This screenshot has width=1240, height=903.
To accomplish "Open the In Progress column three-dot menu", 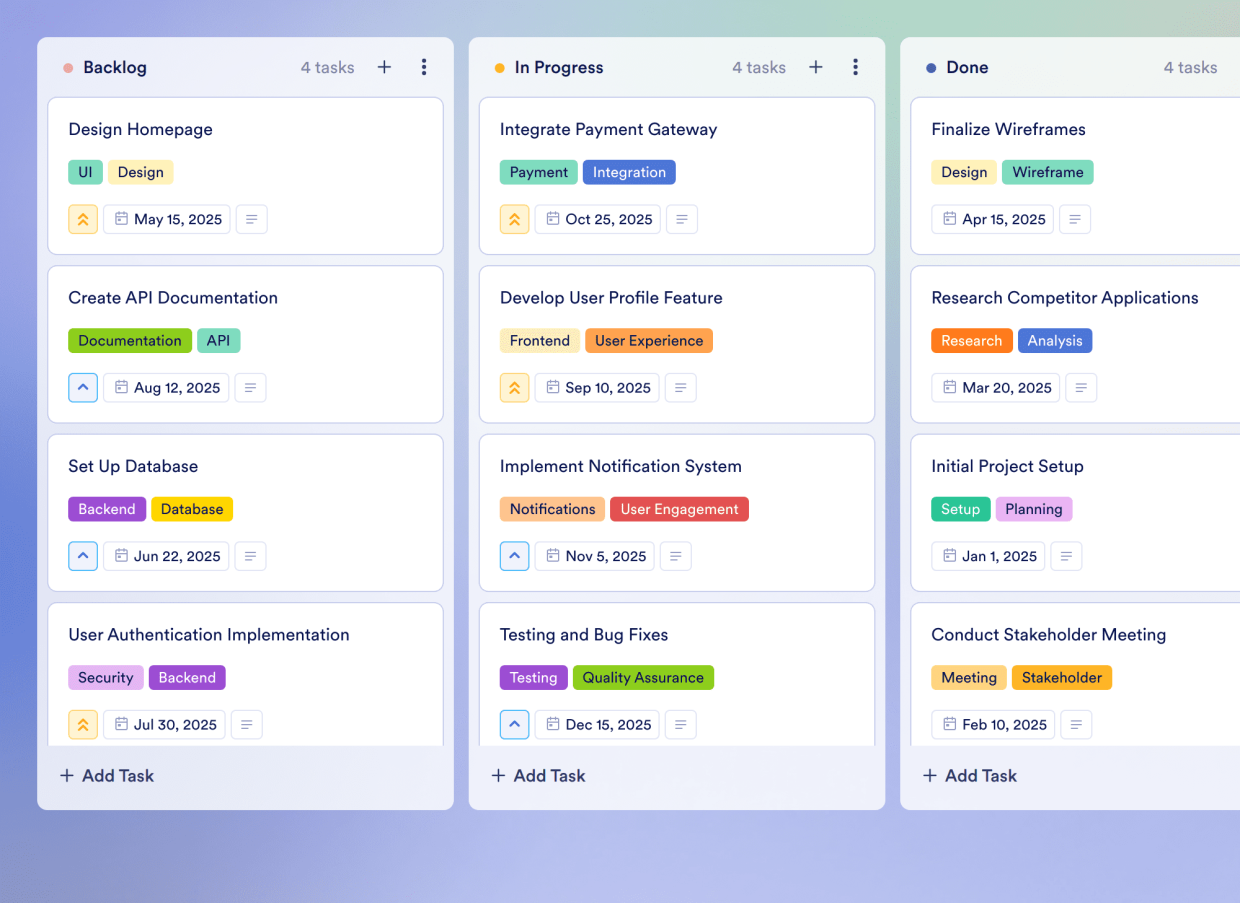I will tap(855, 67).
